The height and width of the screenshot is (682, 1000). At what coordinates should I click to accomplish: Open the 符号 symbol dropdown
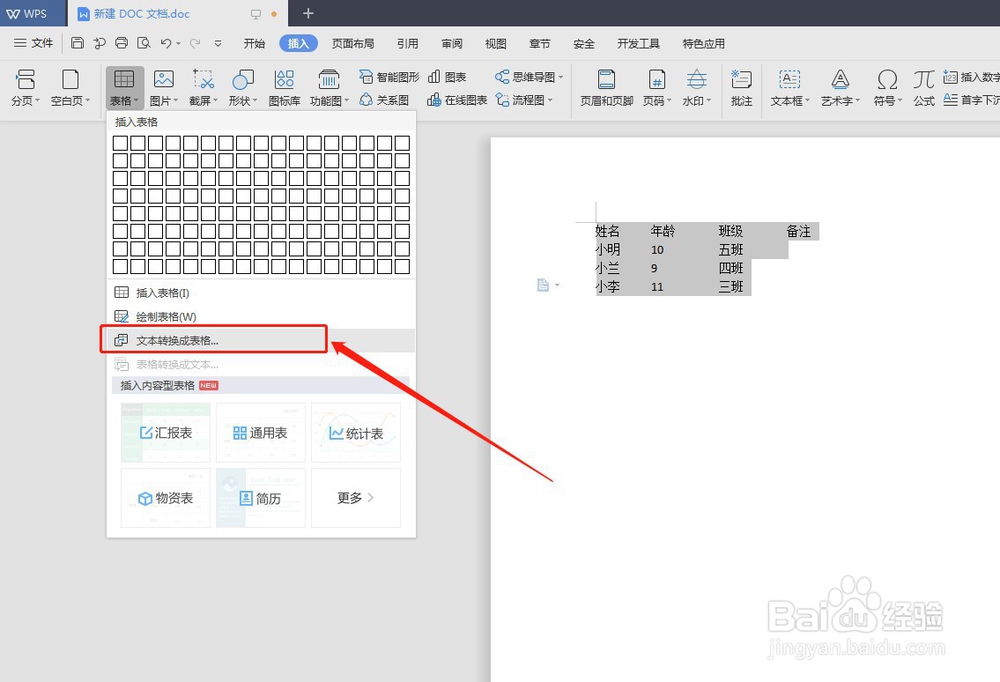[x=885, y=84]
